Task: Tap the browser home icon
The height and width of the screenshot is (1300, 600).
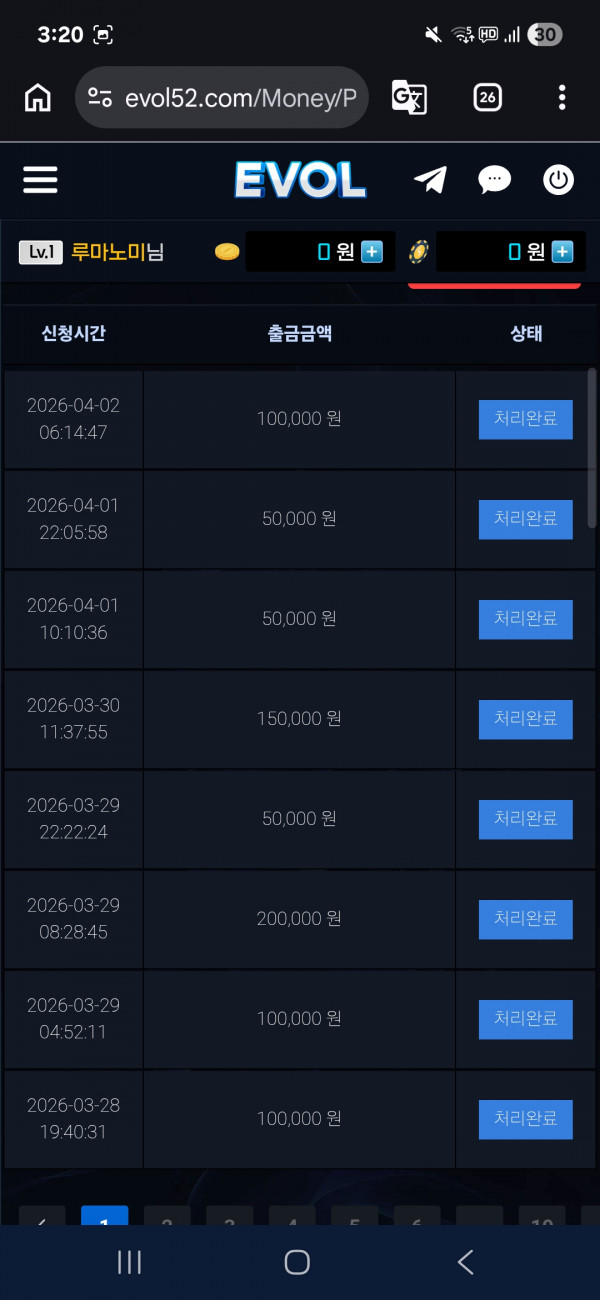Action: 38,97
